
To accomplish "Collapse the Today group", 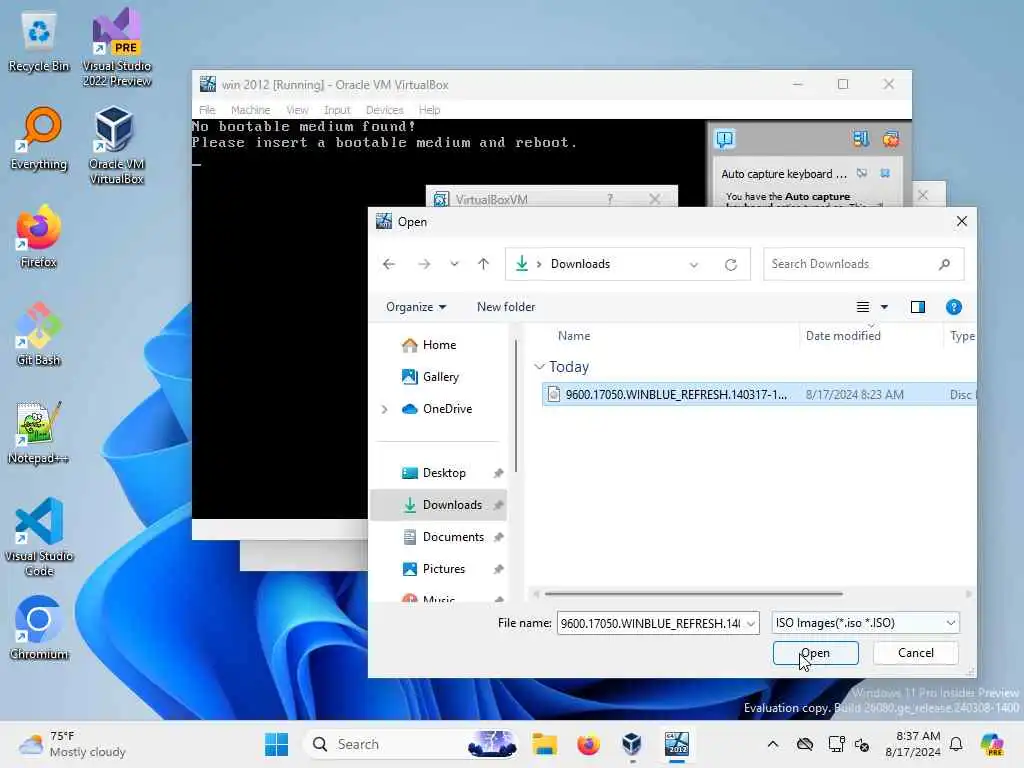I will tap(539, 367).
